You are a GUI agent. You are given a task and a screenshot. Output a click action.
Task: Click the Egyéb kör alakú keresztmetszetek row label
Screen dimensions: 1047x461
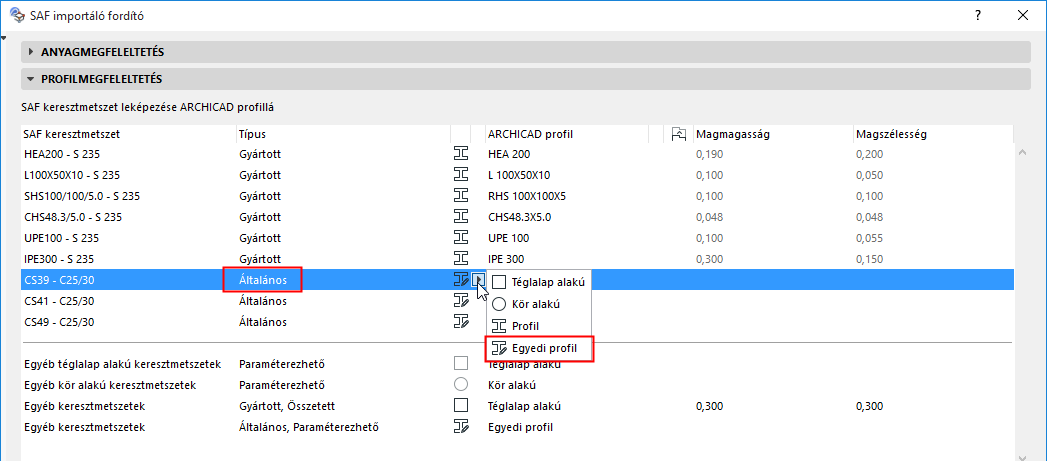pos(110,385)
